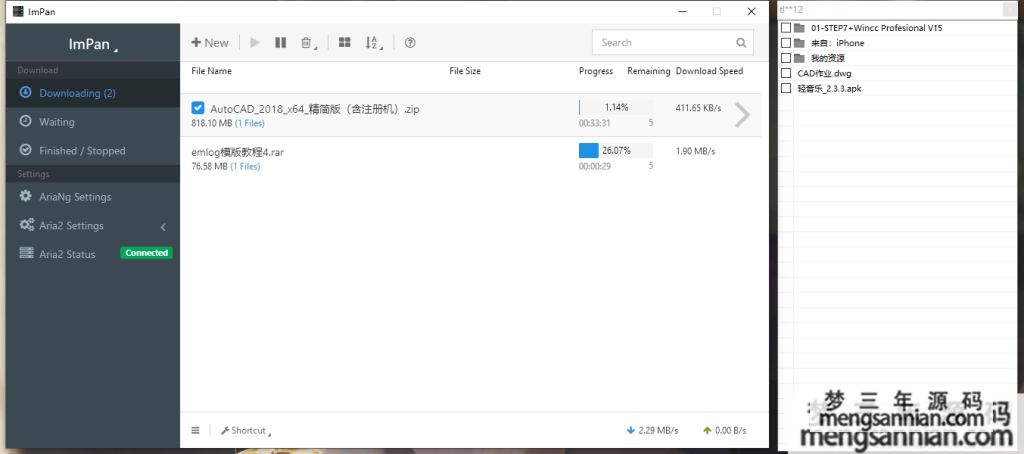Click the 0.00 B/s upload speed indicator

[725, 430]
